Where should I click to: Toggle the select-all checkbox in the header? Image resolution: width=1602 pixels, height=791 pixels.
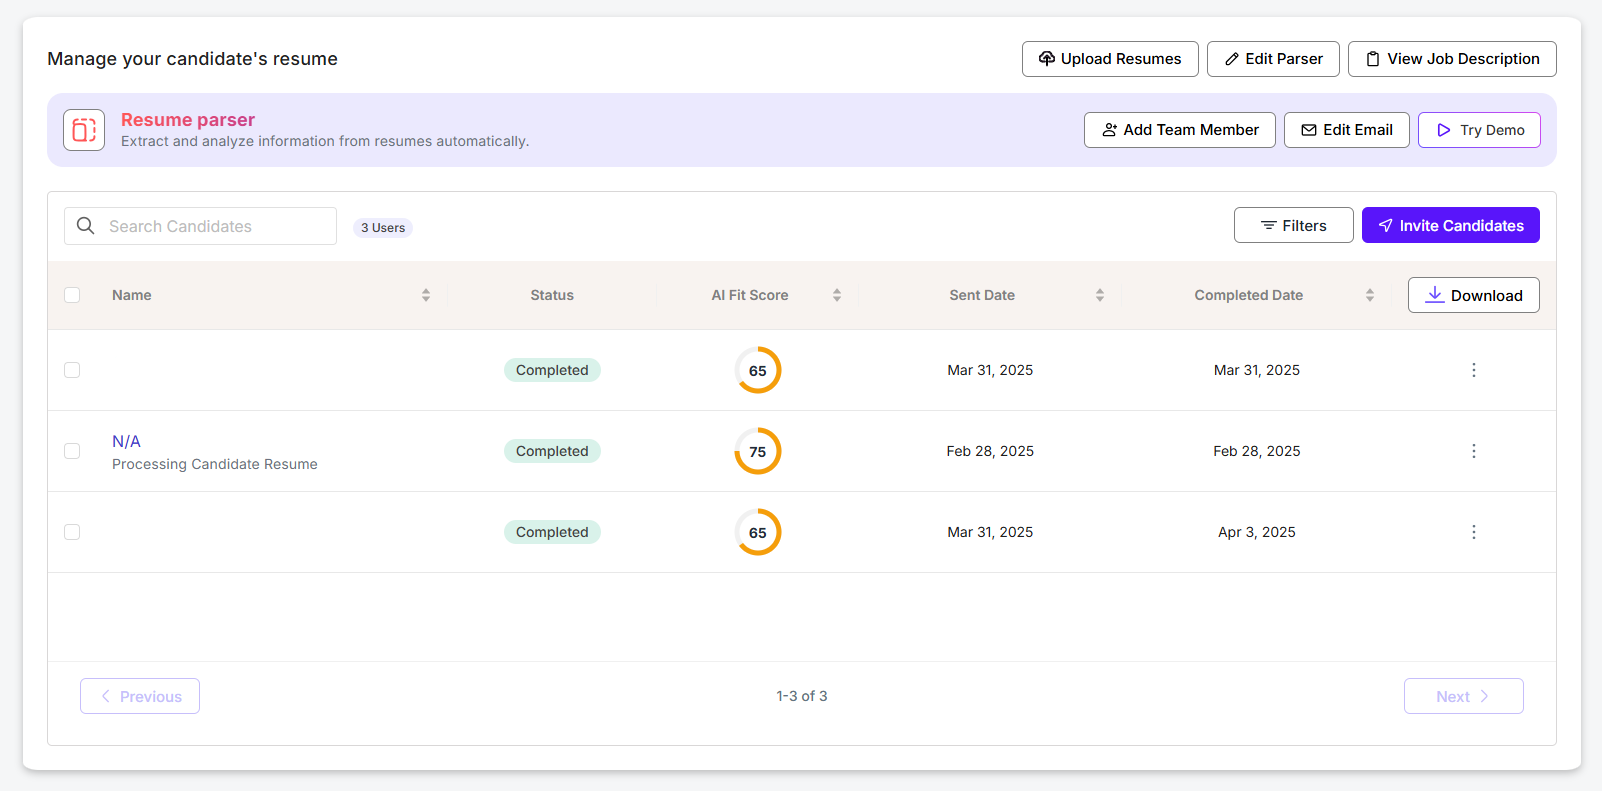72,295
